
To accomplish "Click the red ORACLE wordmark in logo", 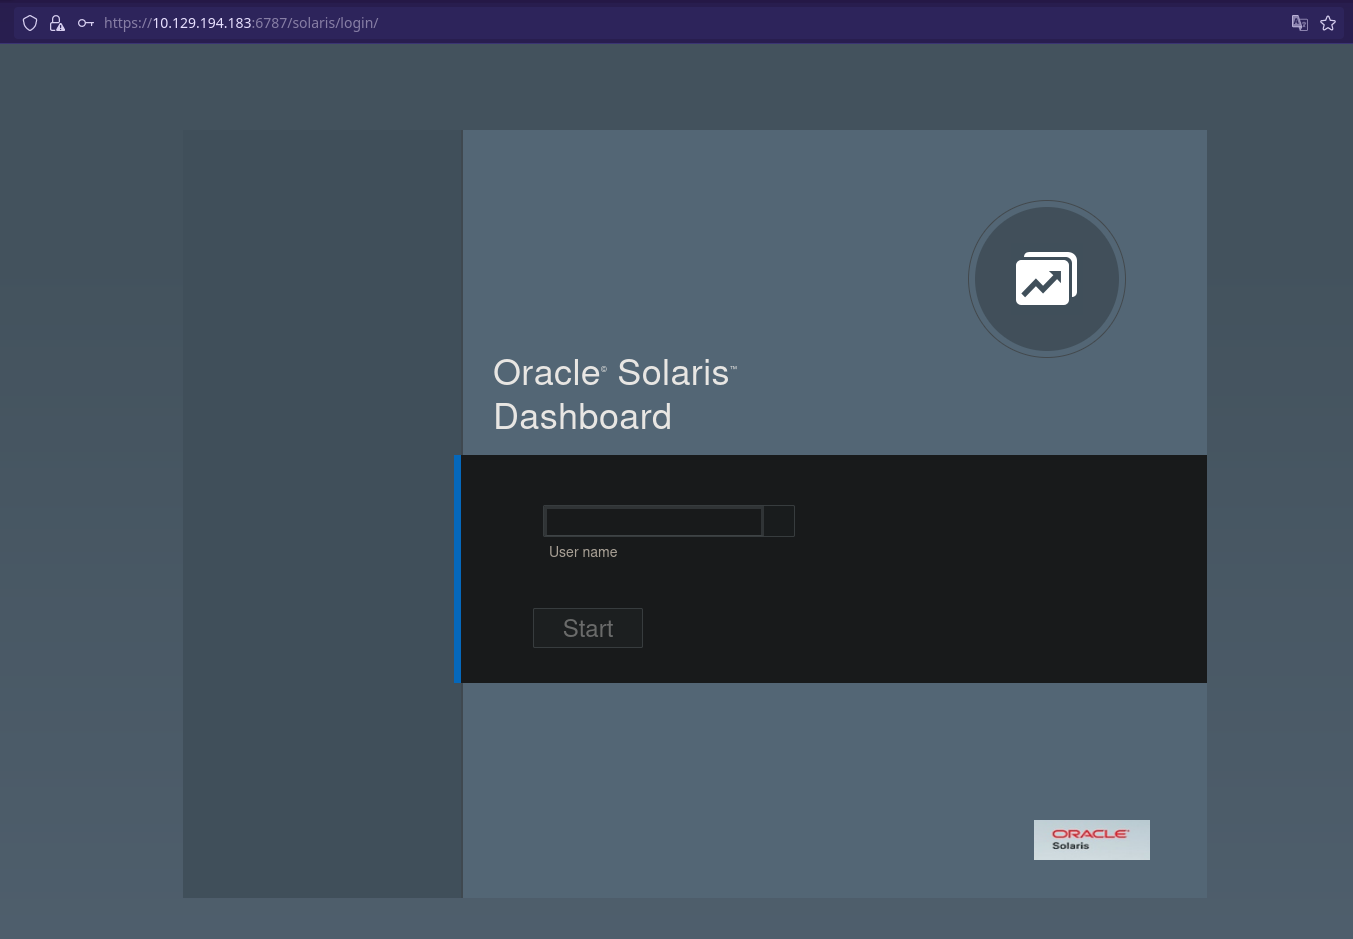I will 1090,833.
